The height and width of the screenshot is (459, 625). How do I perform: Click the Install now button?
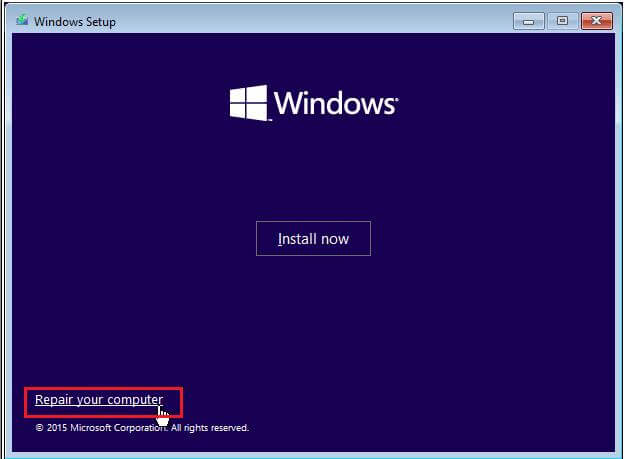(313, 238)
